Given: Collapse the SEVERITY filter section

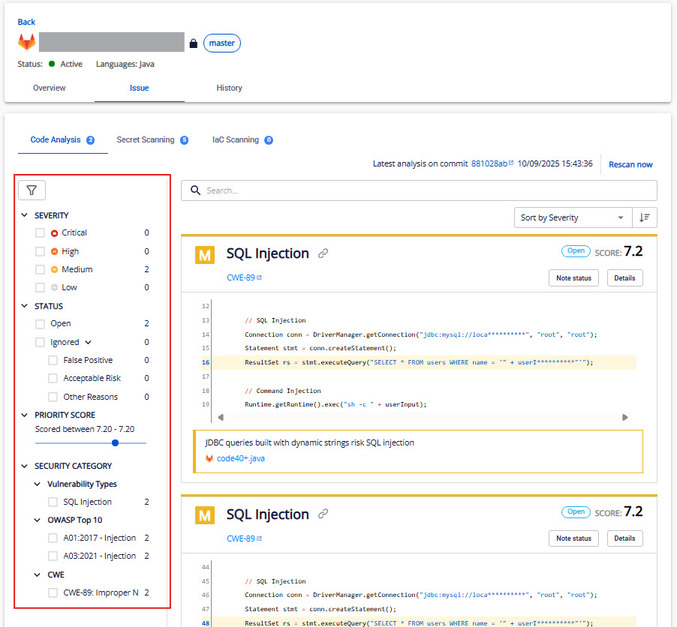Looking at the screenshot, I should coord(25,215).
